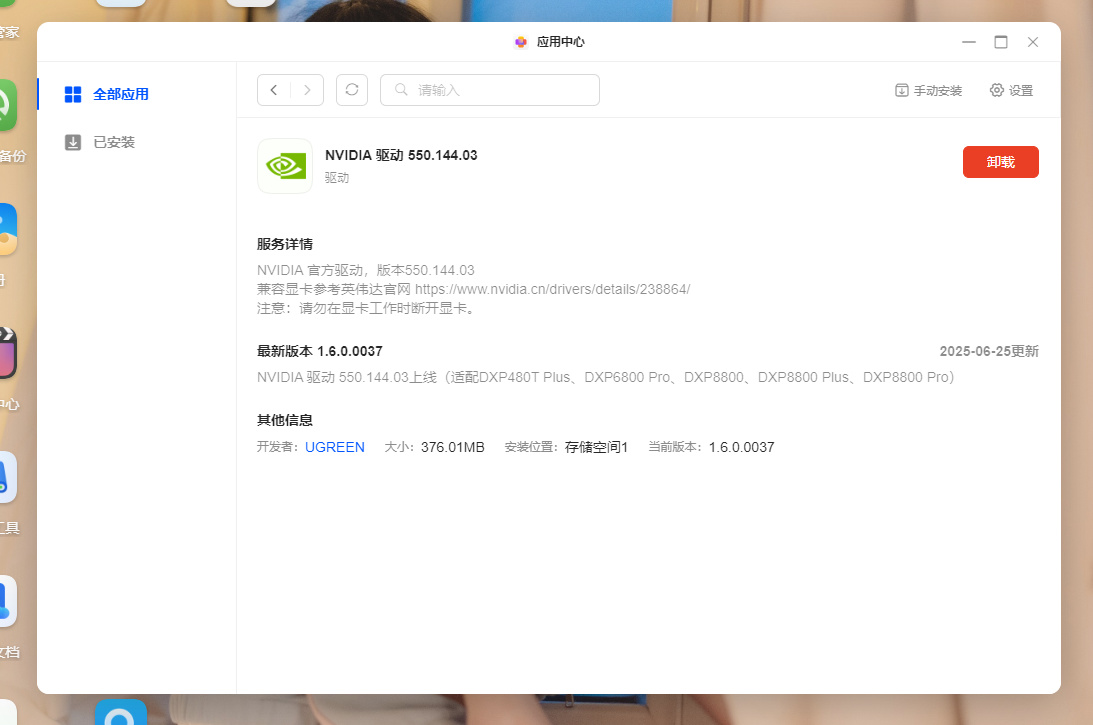Screen dimensions: 1093x725
Task: Maximize the 应用中心 window
Action: pos(1001,42)
